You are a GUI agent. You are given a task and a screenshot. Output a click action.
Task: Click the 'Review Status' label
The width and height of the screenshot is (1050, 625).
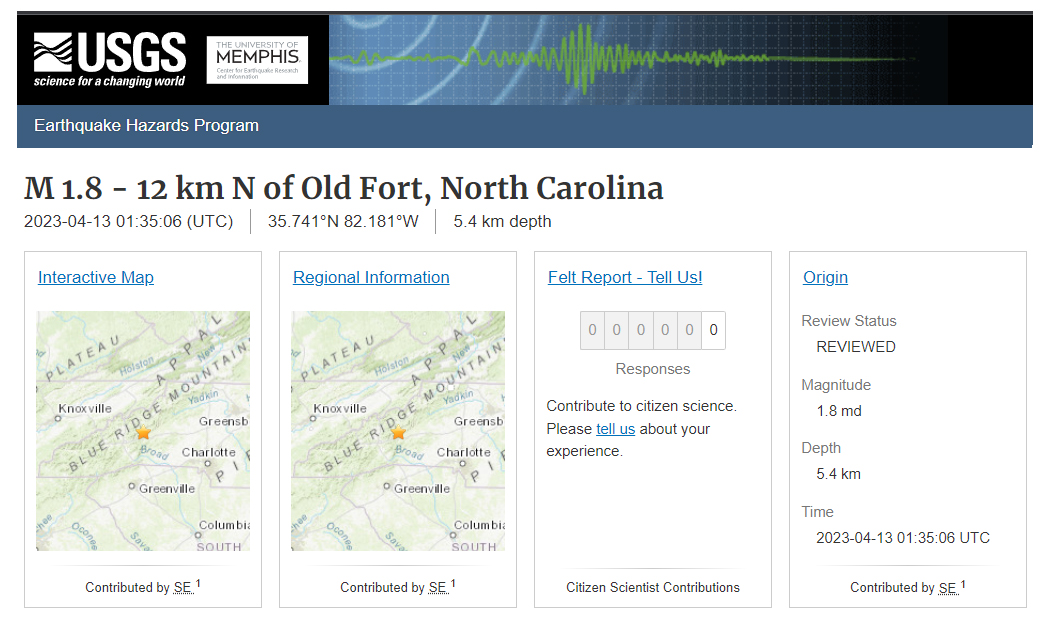(x=849, y=321)
